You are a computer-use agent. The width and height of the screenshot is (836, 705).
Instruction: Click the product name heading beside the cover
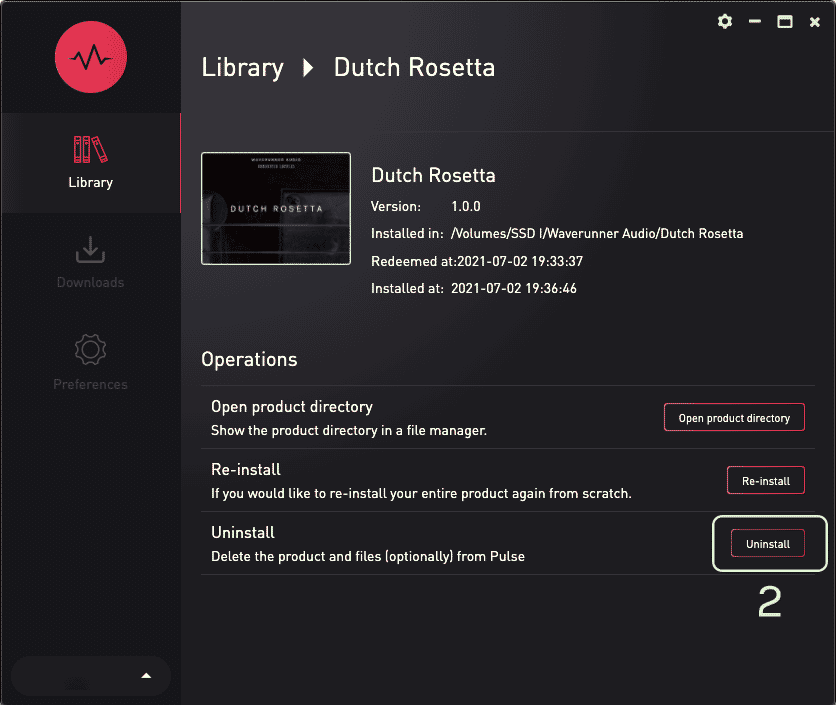pyautogui.click(x=433, y=175)
